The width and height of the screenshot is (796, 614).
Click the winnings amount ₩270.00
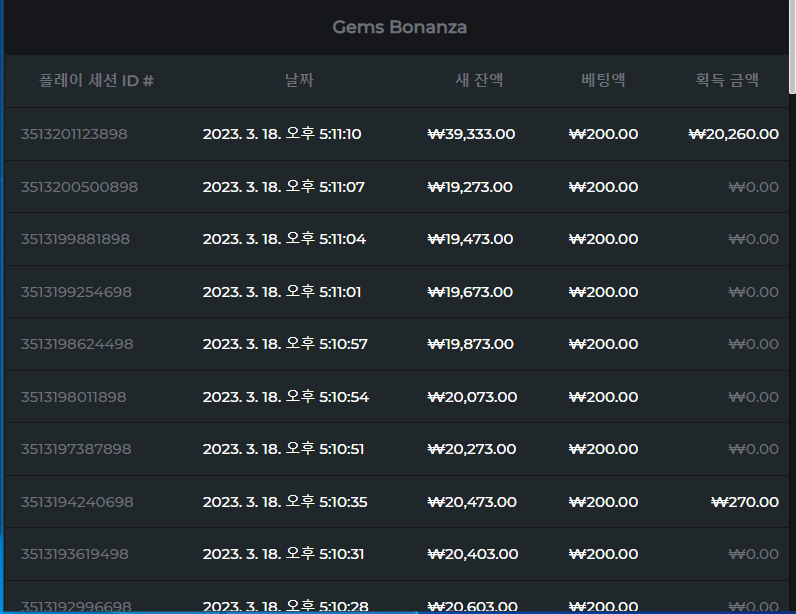[745, 502]
